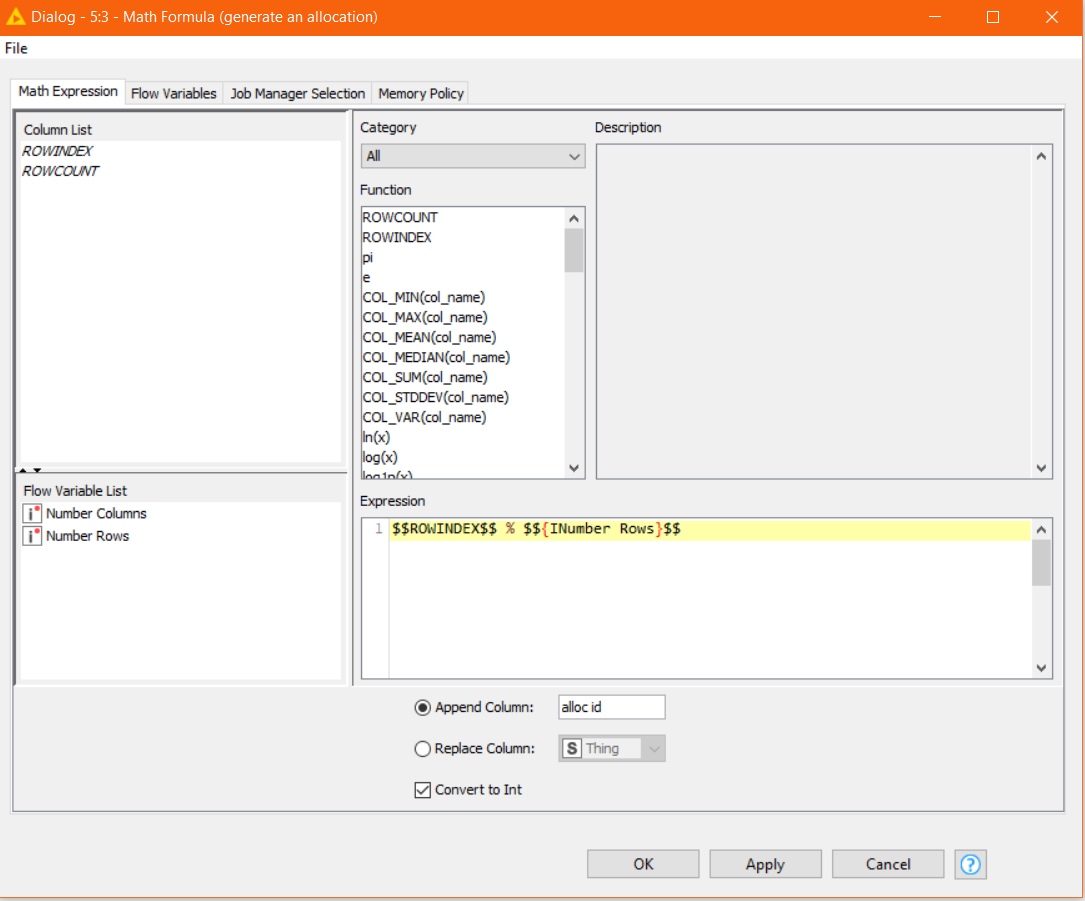Select Number Rows flow variable

(x=87, y=536)
